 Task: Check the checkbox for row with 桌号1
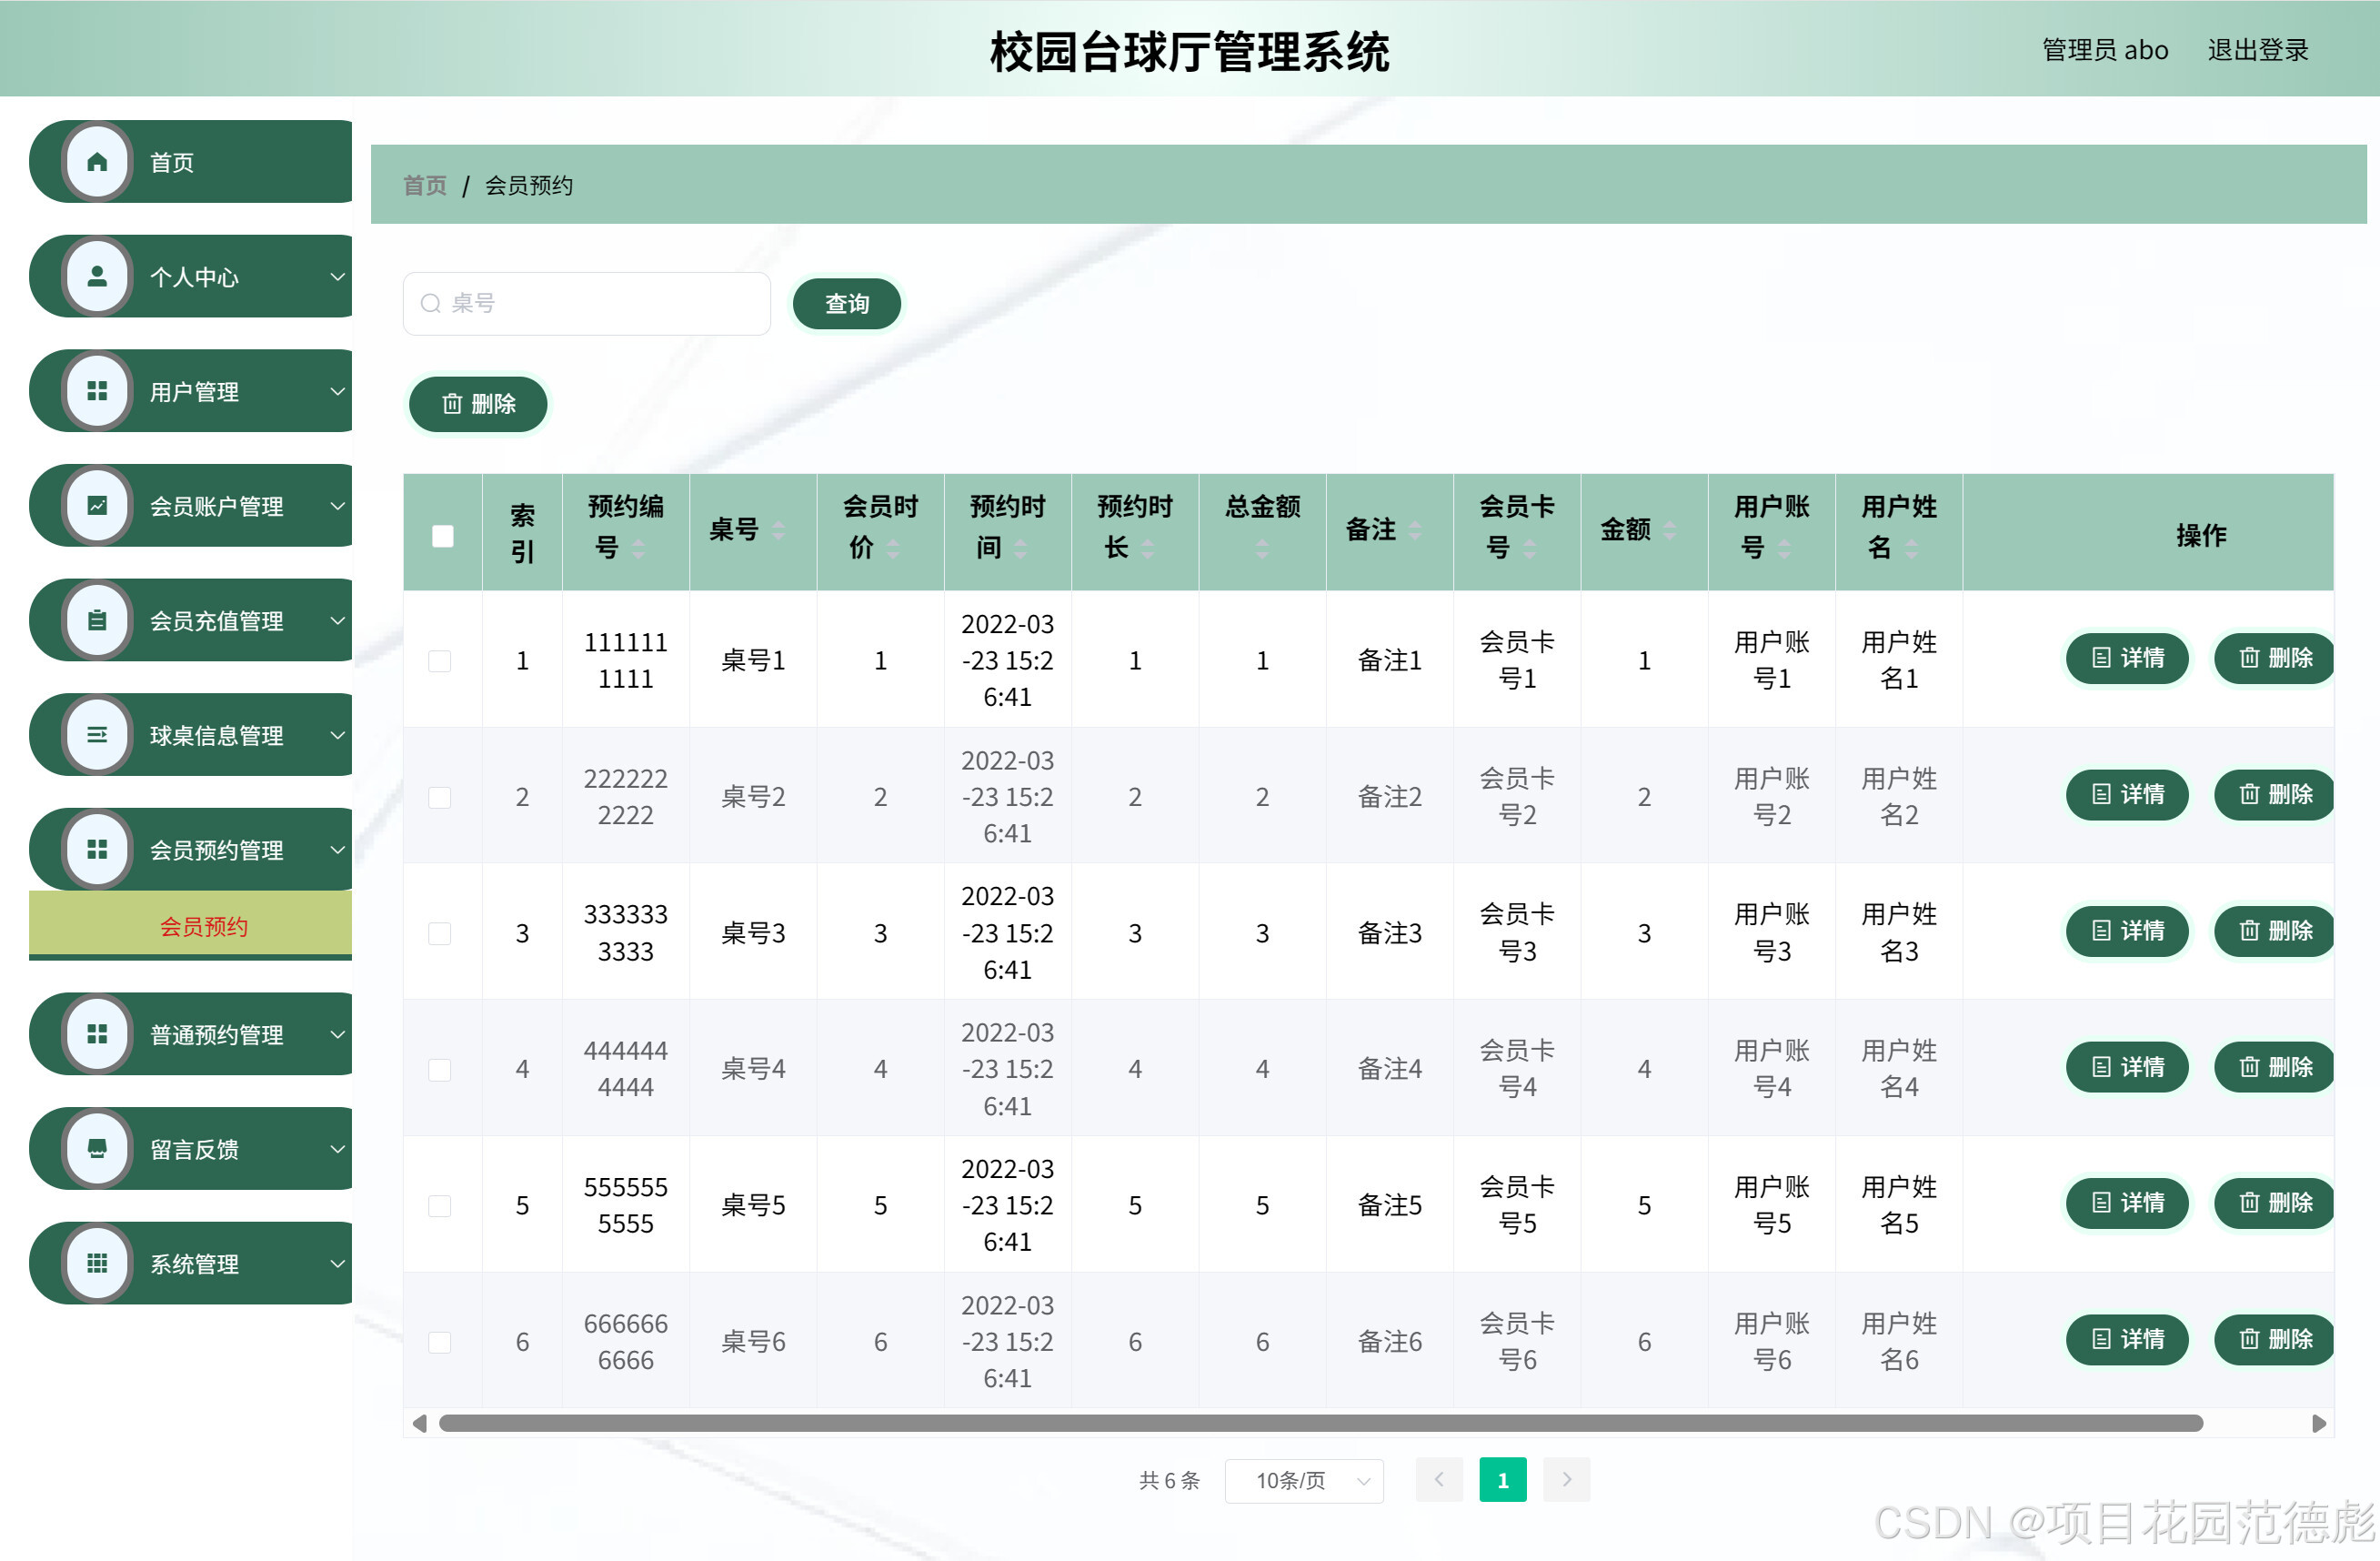point(438,660)
